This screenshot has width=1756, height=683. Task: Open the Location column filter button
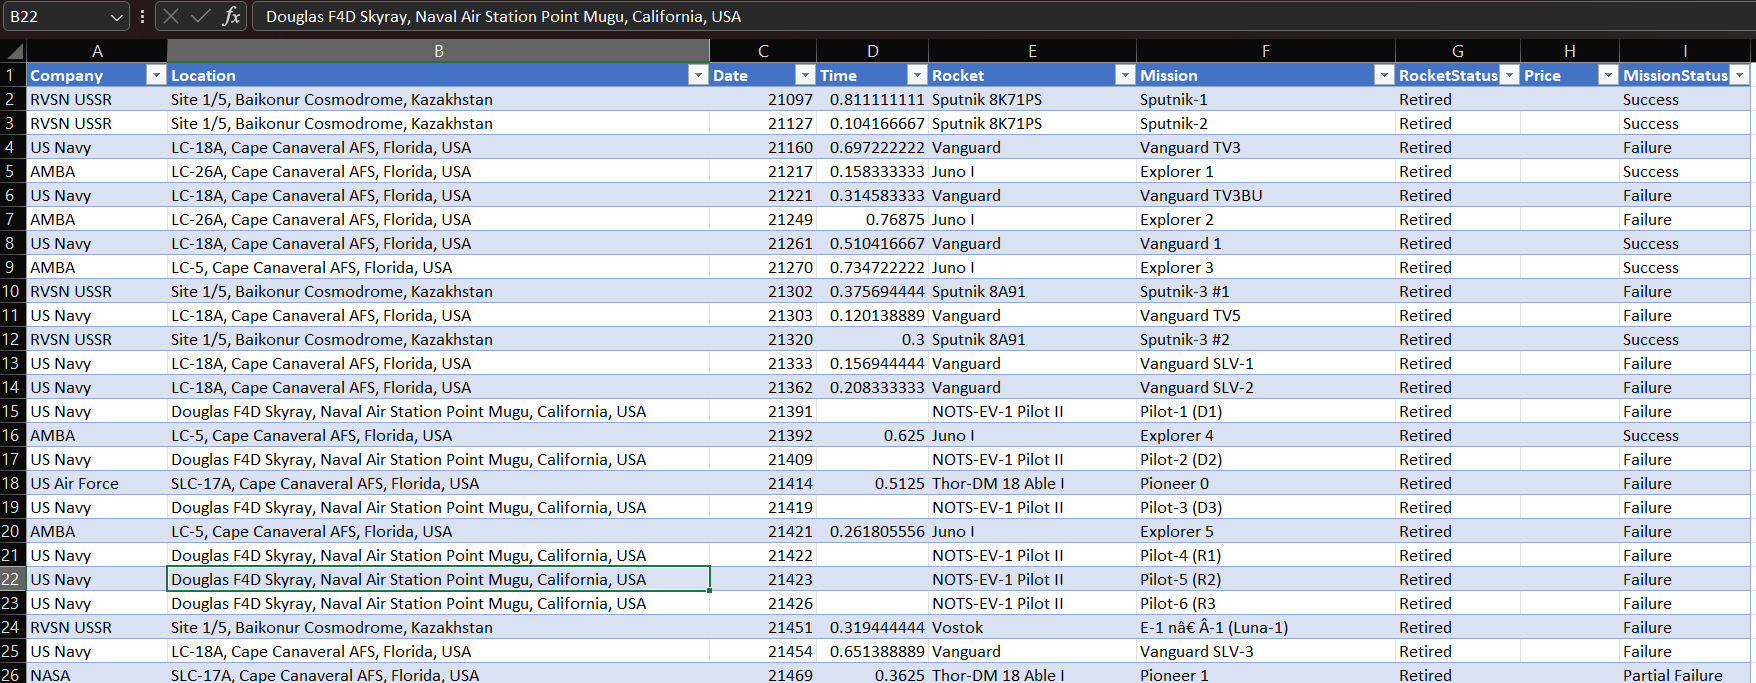click(698, 75)
